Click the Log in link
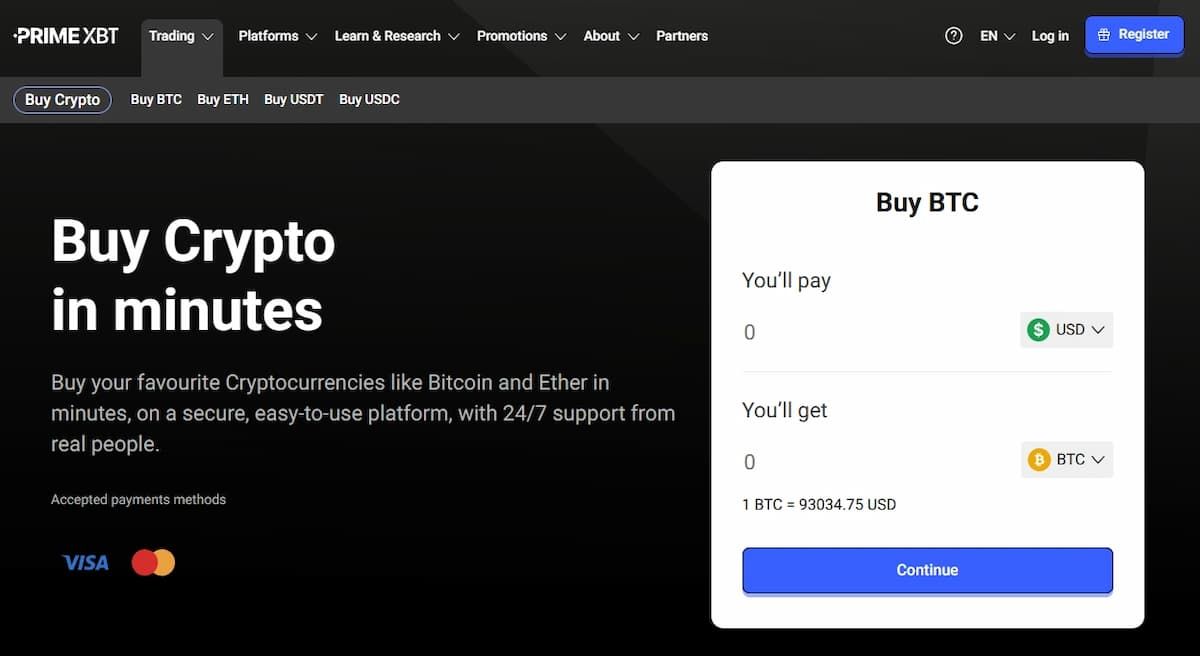Image resolution: width=1200 pixels, height=656 pixels. coord(1050,36)
